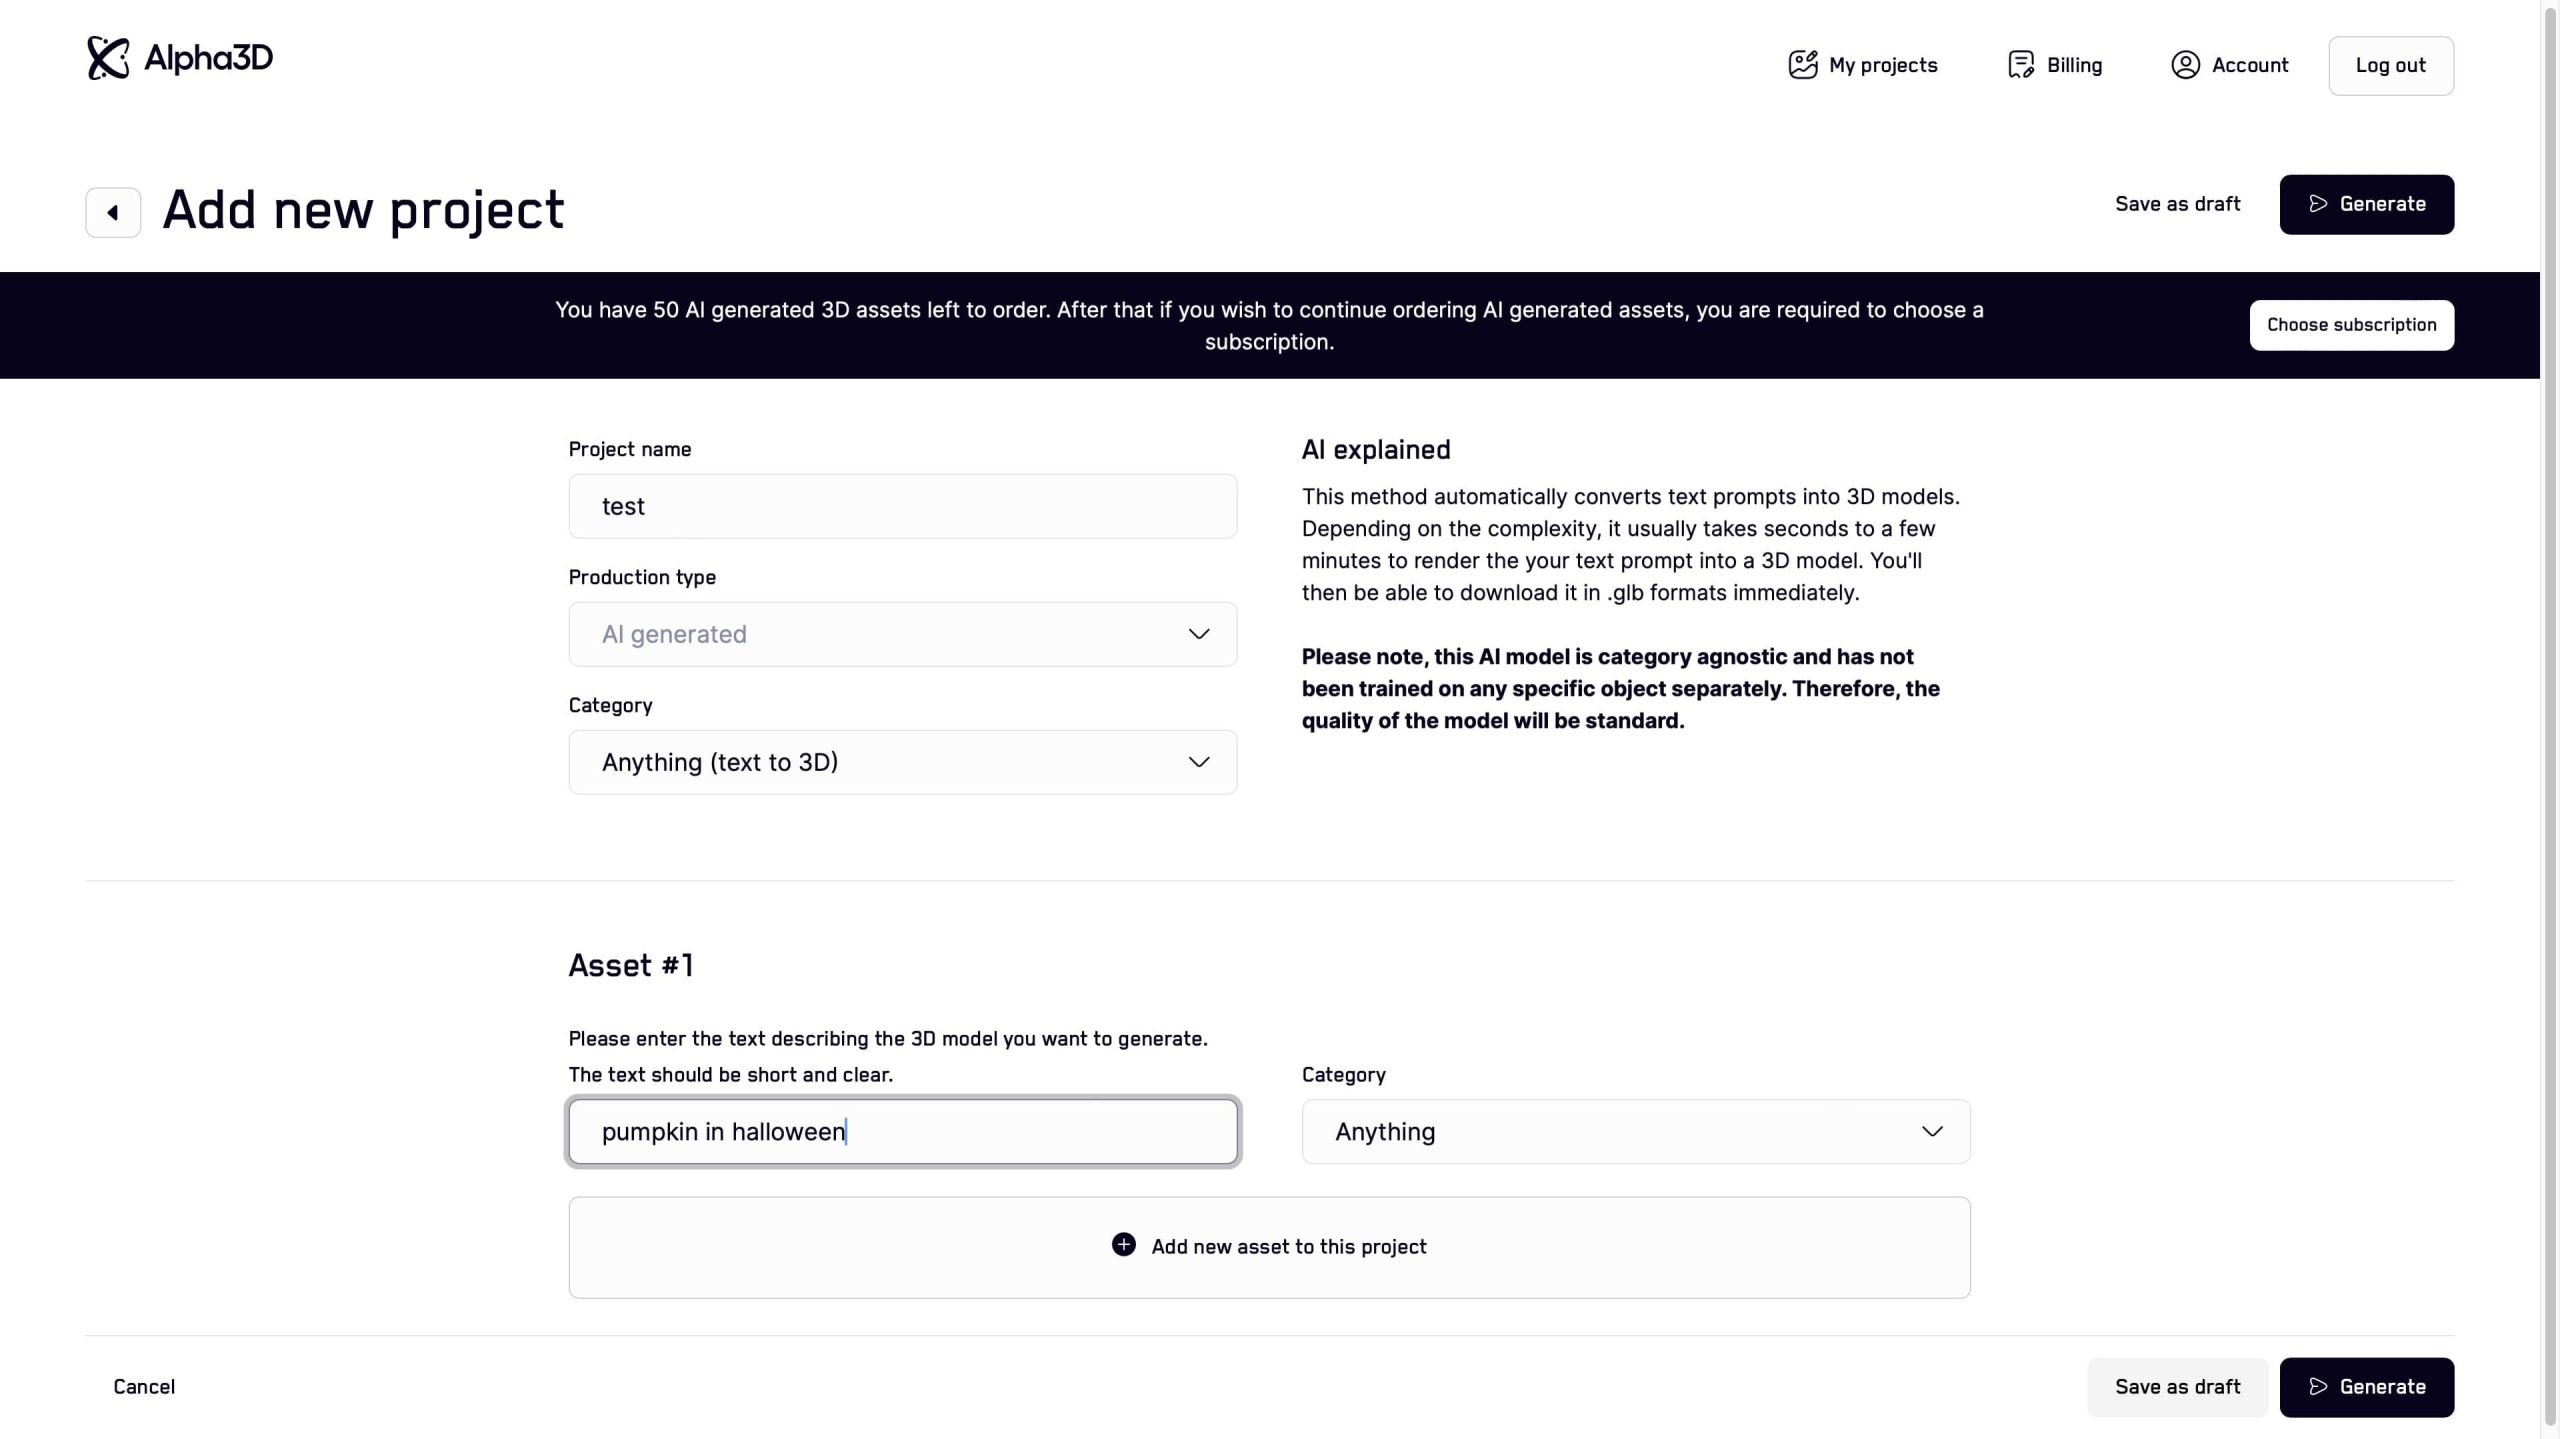Image resolution: width=2560 pixels, height=1439 pixels.
Task: Click the My projects icon
Action: [1802, 65]
